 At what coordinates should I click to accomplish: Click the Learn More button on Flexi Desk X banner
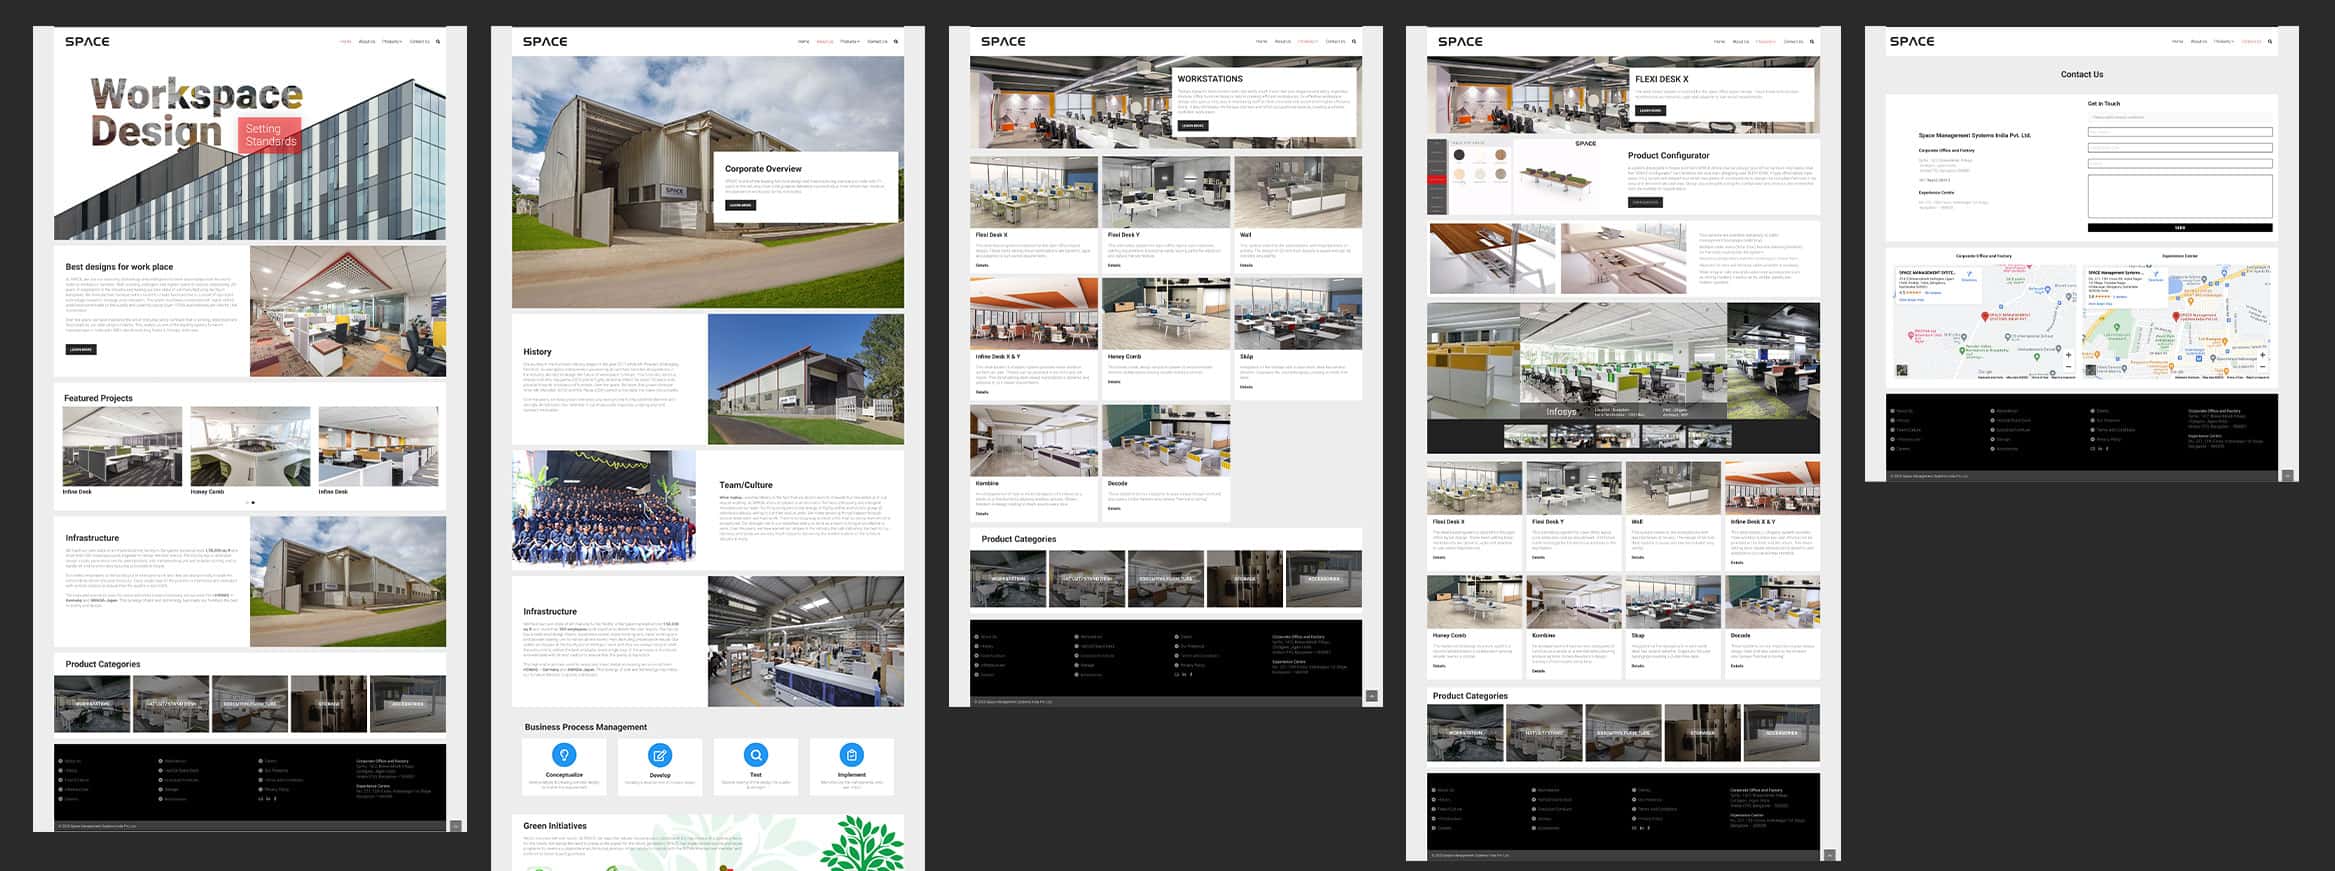pyautogui.click(x=1650, y=110)
